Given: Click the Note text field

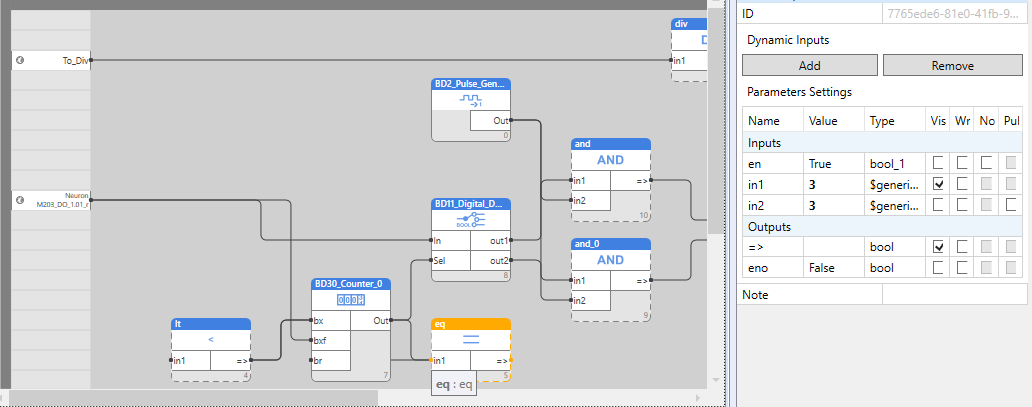Looking at the screenshot, I should click(953, 294).
